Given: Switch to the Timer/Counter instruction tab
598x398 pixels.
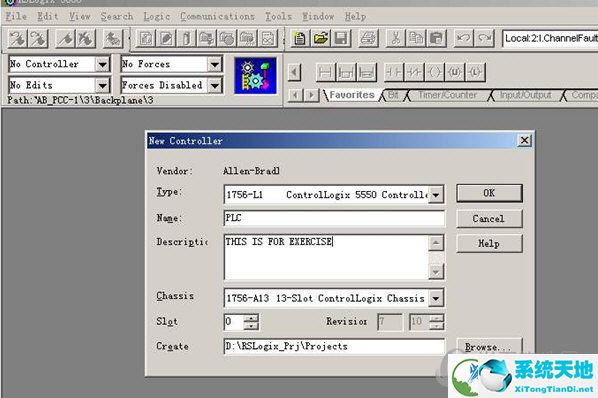Looking at the screenshot, I should [447, 95].
